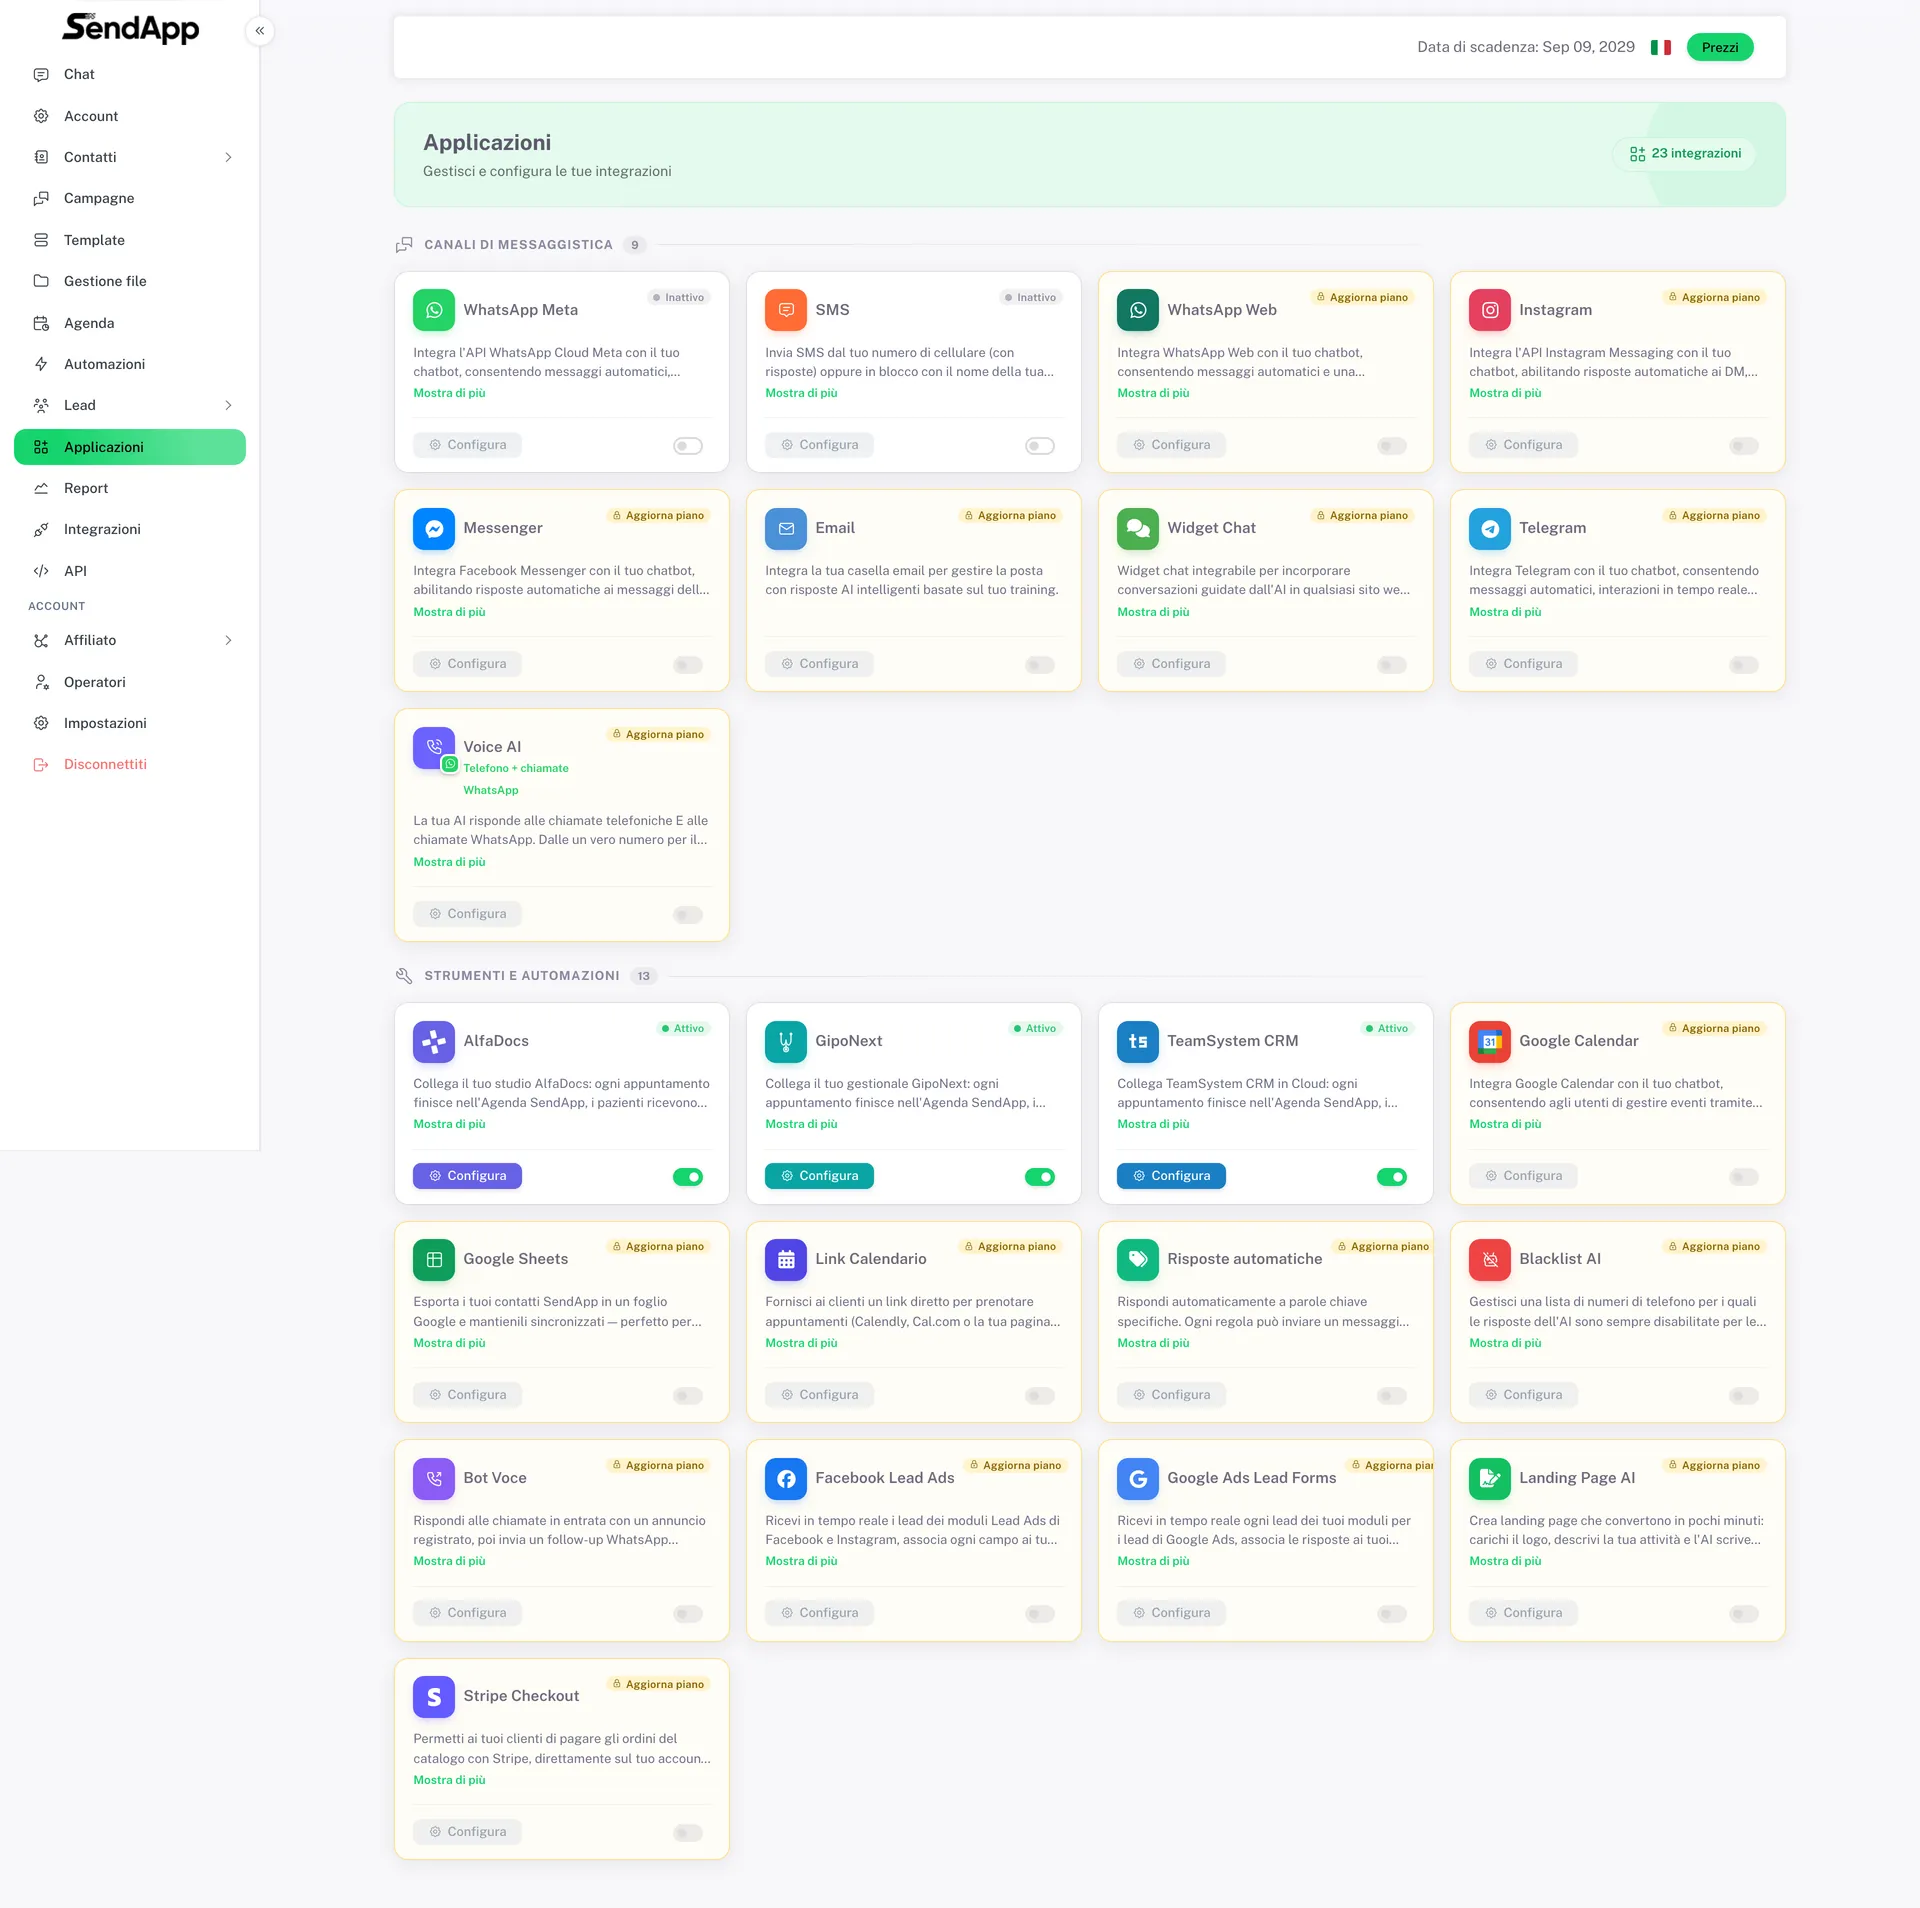Click the TeamSystem CRM icon

tap(1138, 1041)
